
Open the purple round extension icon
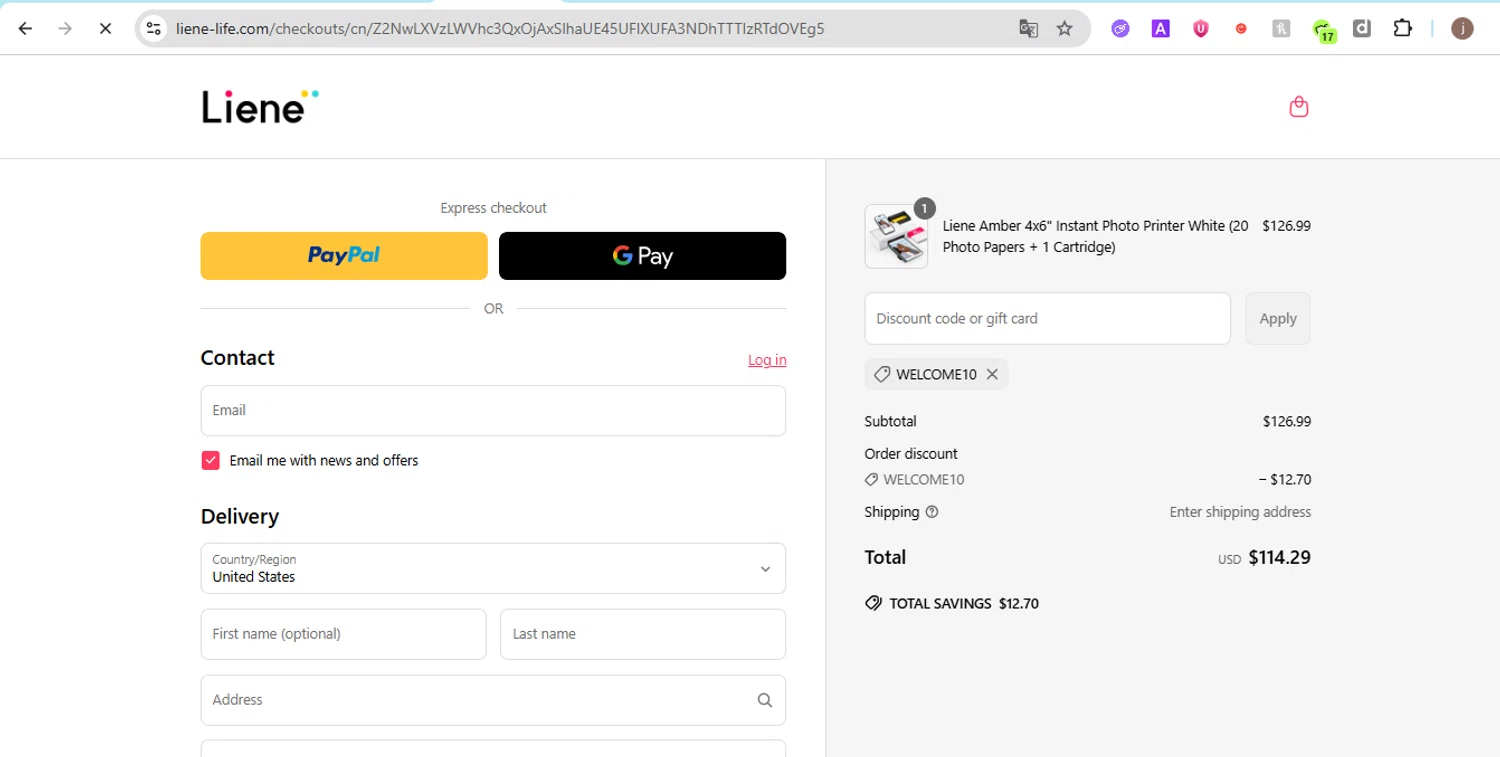click(x=1121, y=29)
